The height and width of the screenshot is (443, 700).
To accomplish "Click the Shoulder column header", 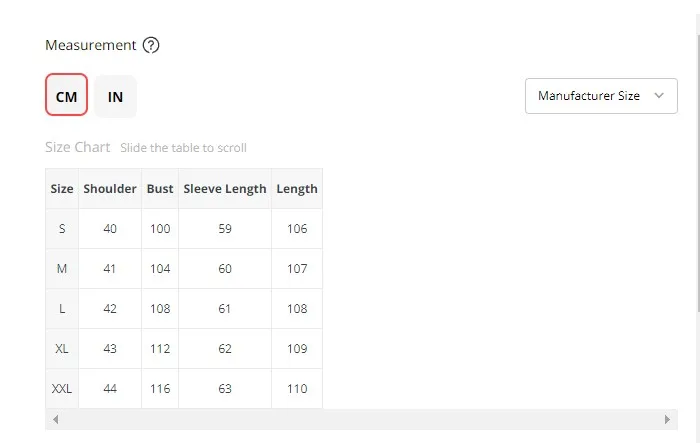I will tap(110, 189).
